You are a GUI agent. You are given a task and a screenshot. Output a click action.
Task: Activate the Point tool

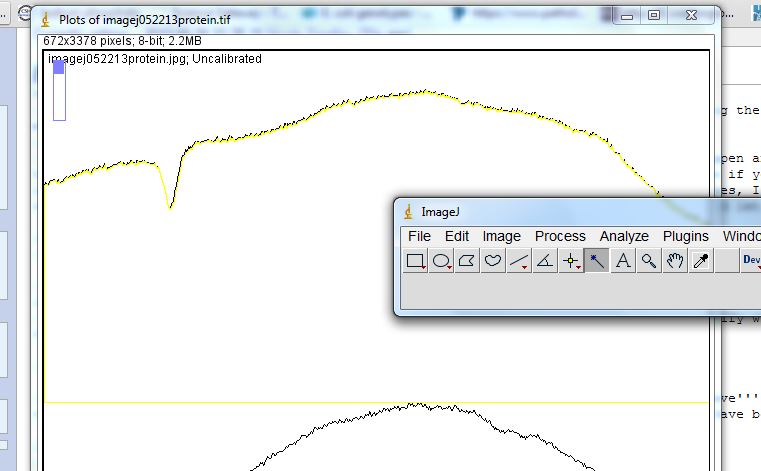pyautogui.click(x=571, y=262)
